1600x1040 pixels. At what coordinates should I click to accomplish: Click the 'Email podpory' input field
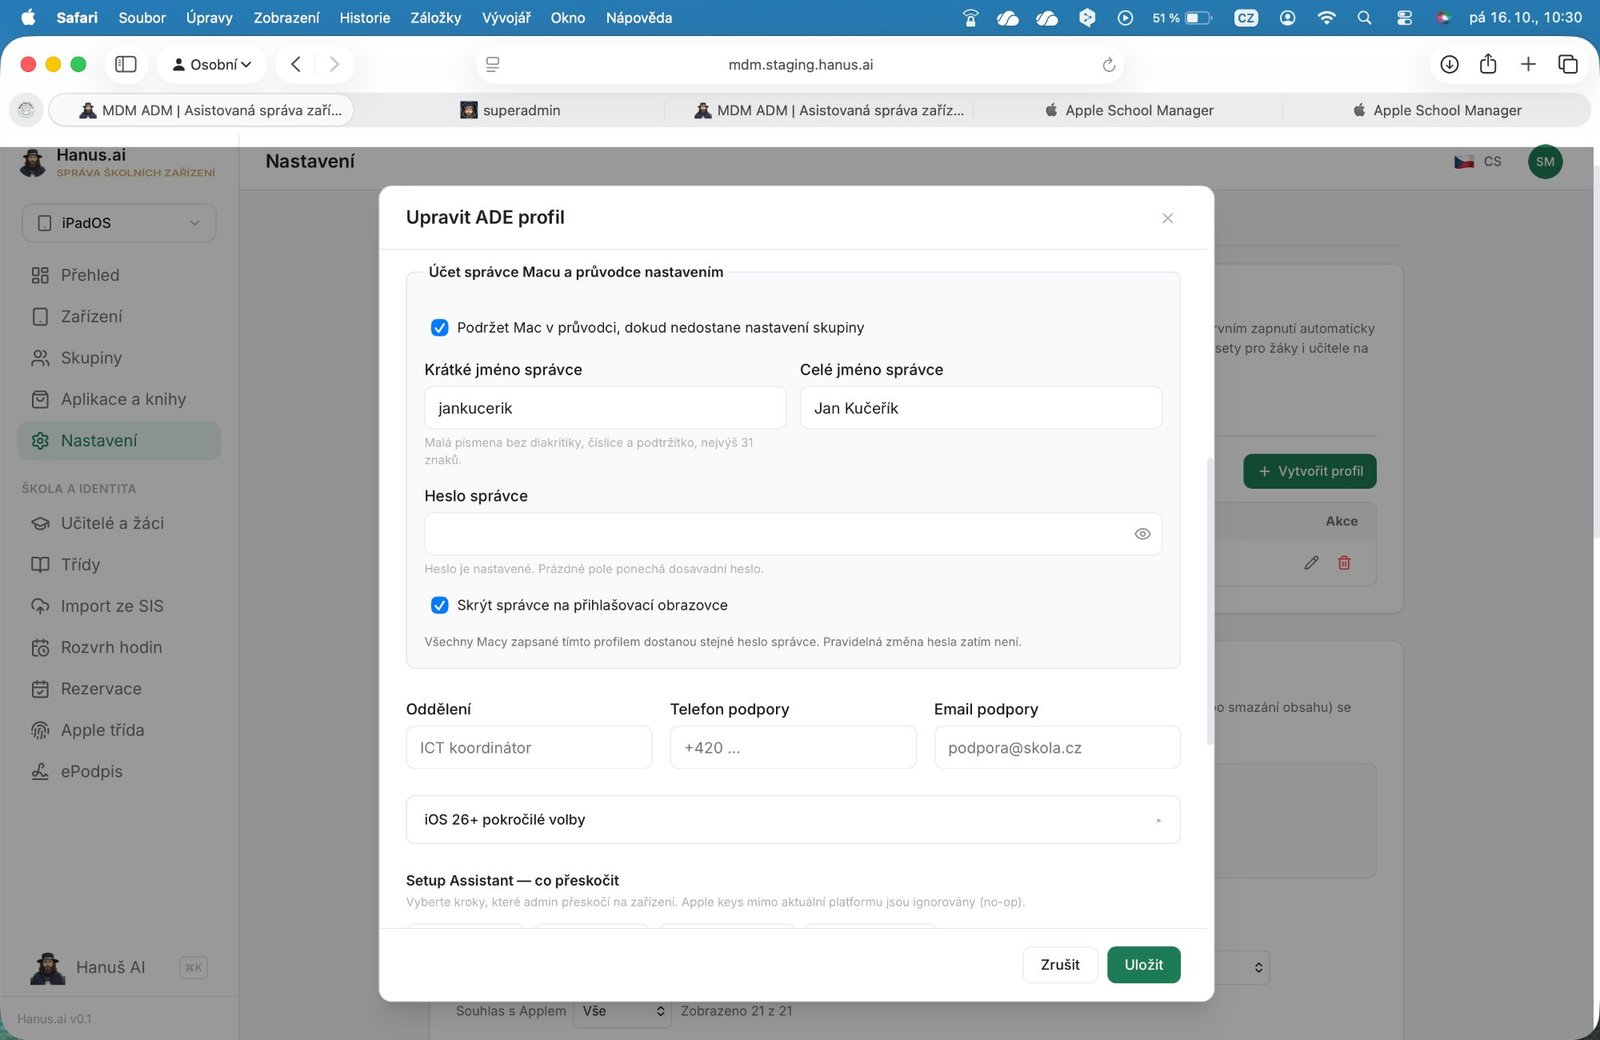tap(1057, 748)
